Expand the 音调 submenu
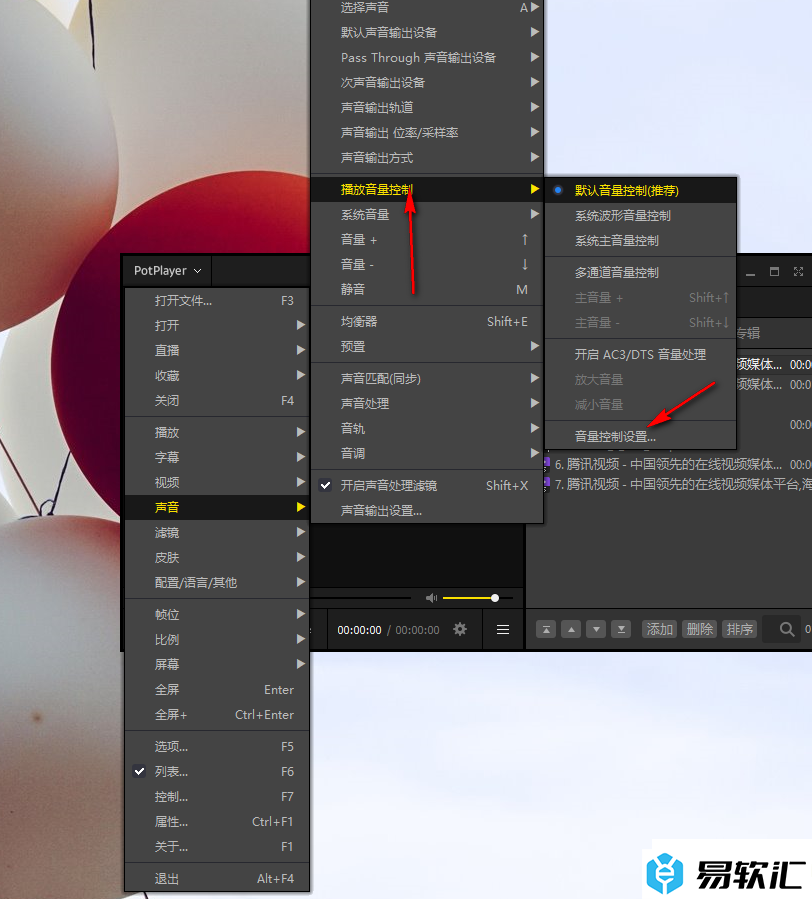 (427, 454)
